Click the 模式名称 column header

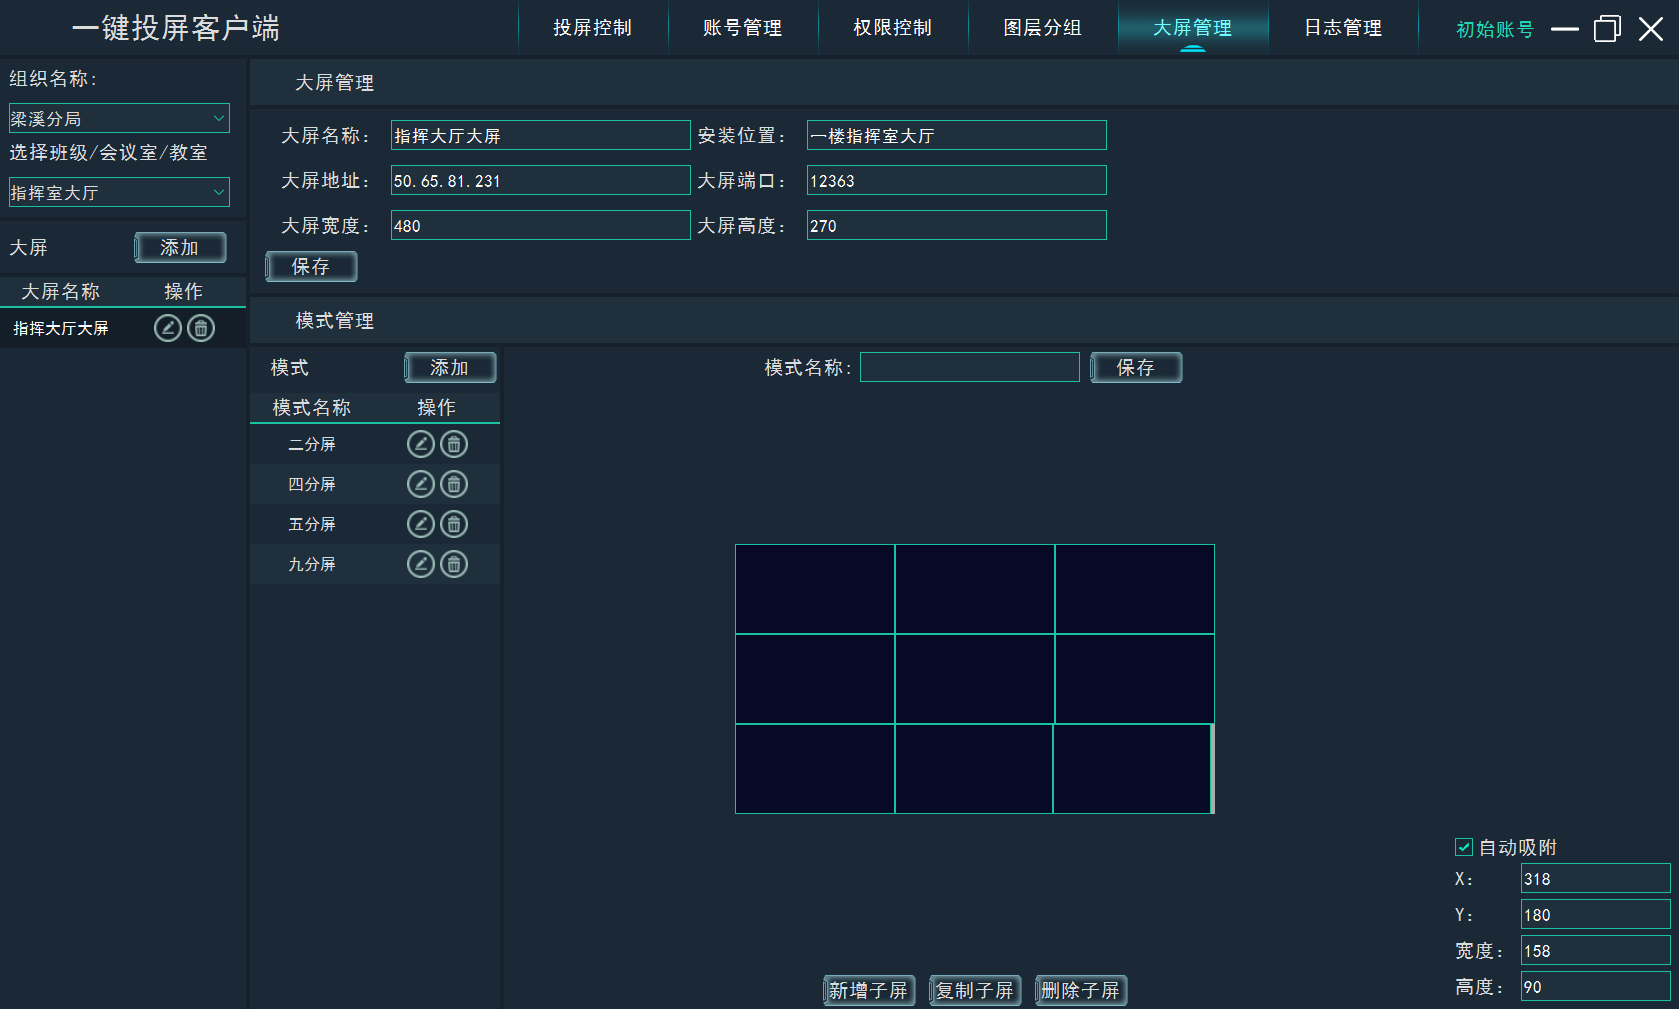[312, 407]
